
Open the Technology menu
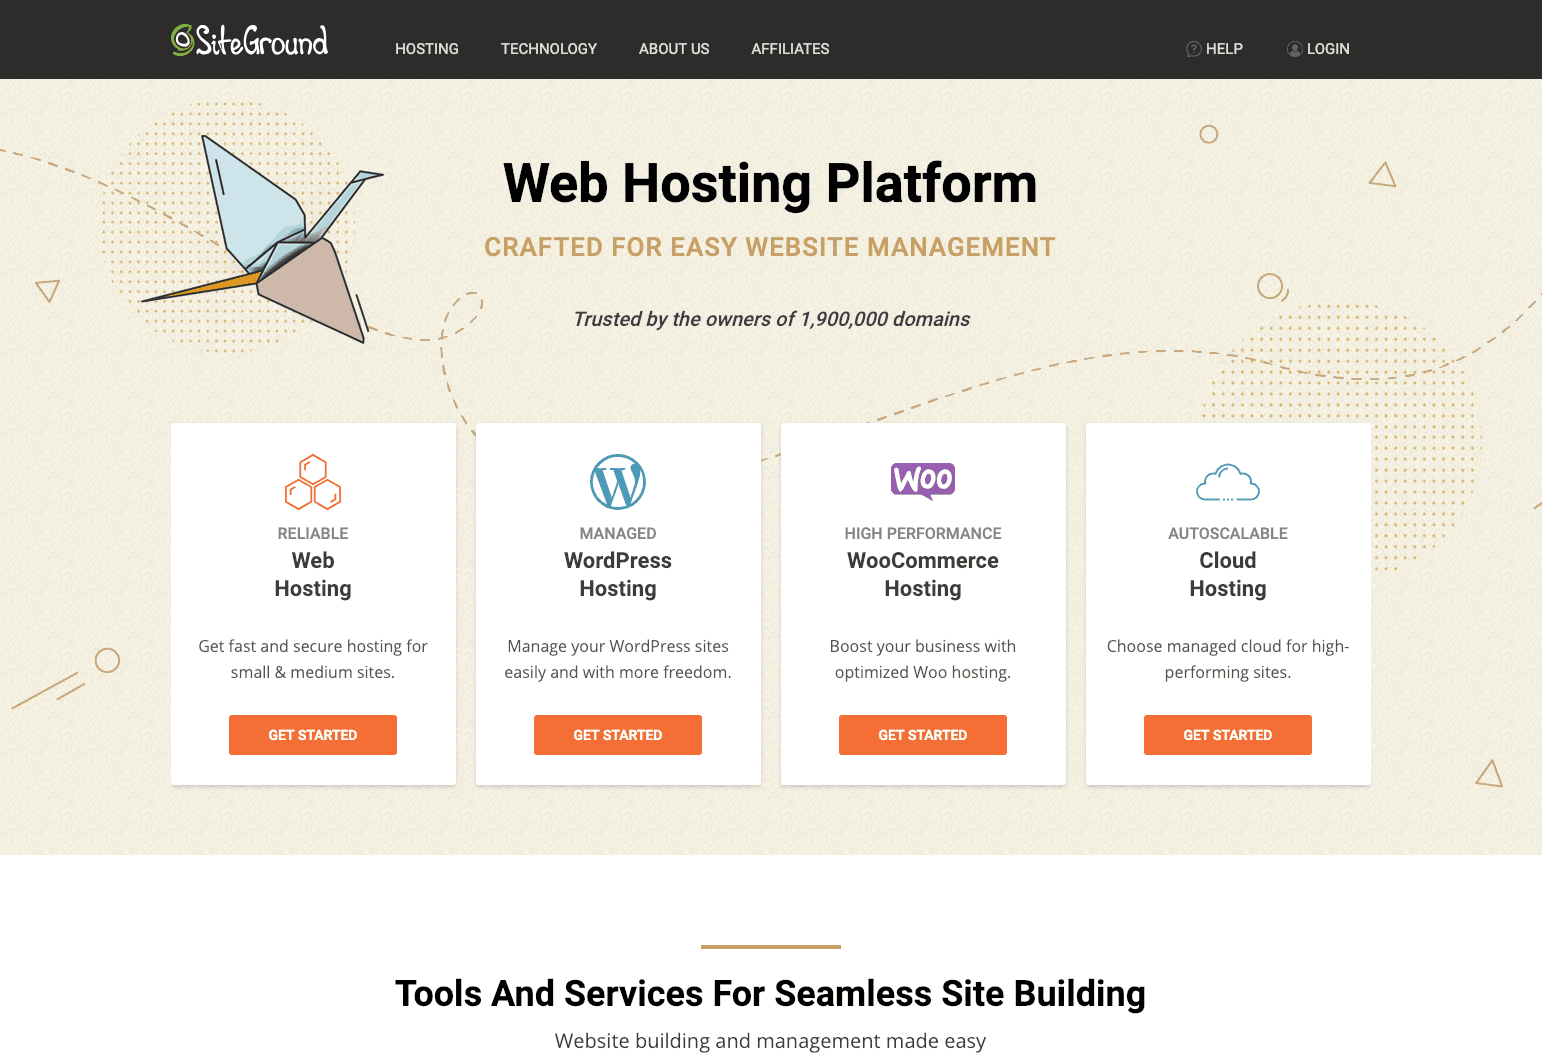pos(549,49)
